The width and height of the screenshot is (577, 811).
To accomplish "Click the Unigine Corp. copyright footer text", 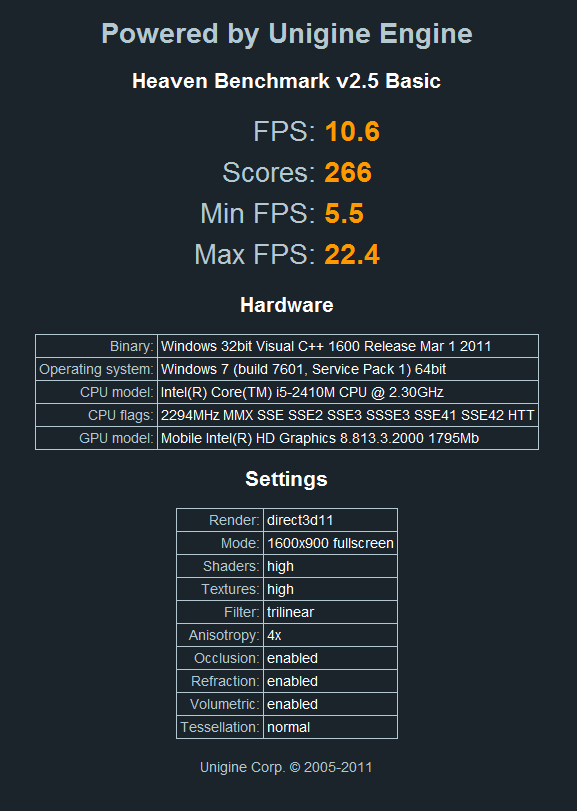I will (x=286, y=767).
